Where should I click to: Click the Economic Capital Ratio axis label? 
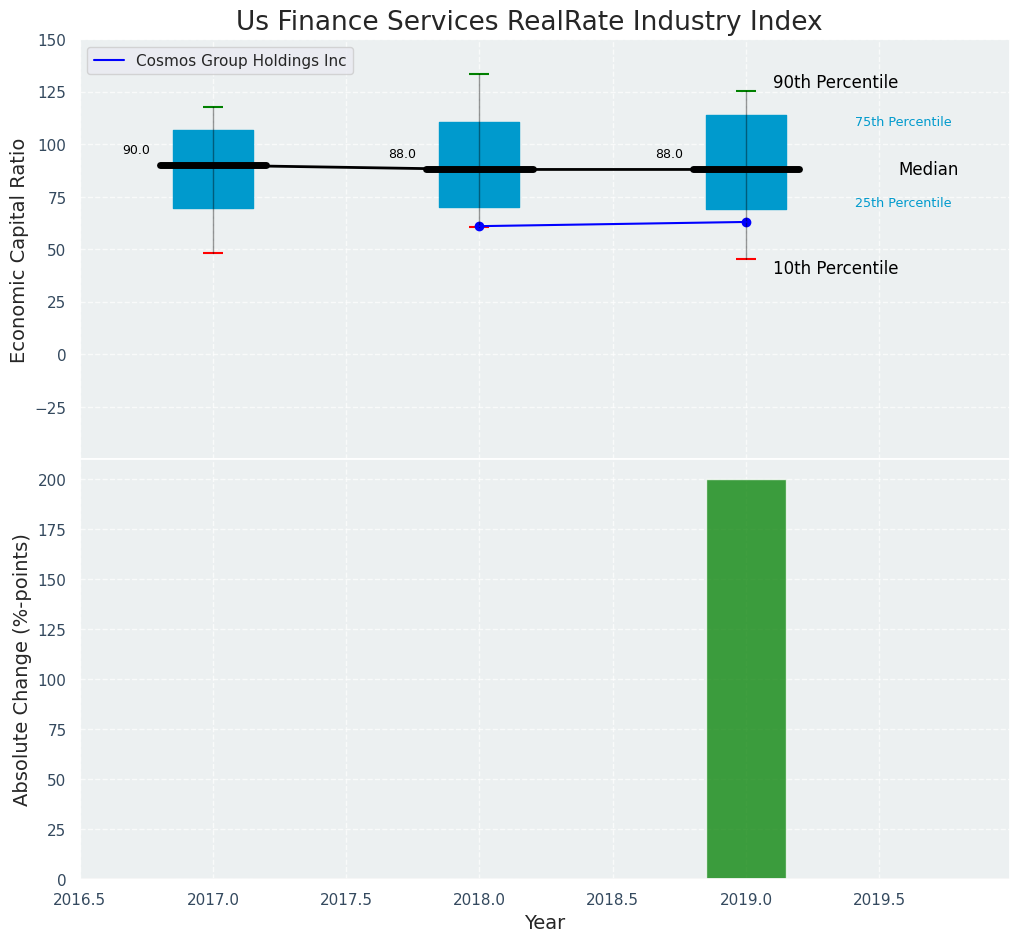click(19, 250)
